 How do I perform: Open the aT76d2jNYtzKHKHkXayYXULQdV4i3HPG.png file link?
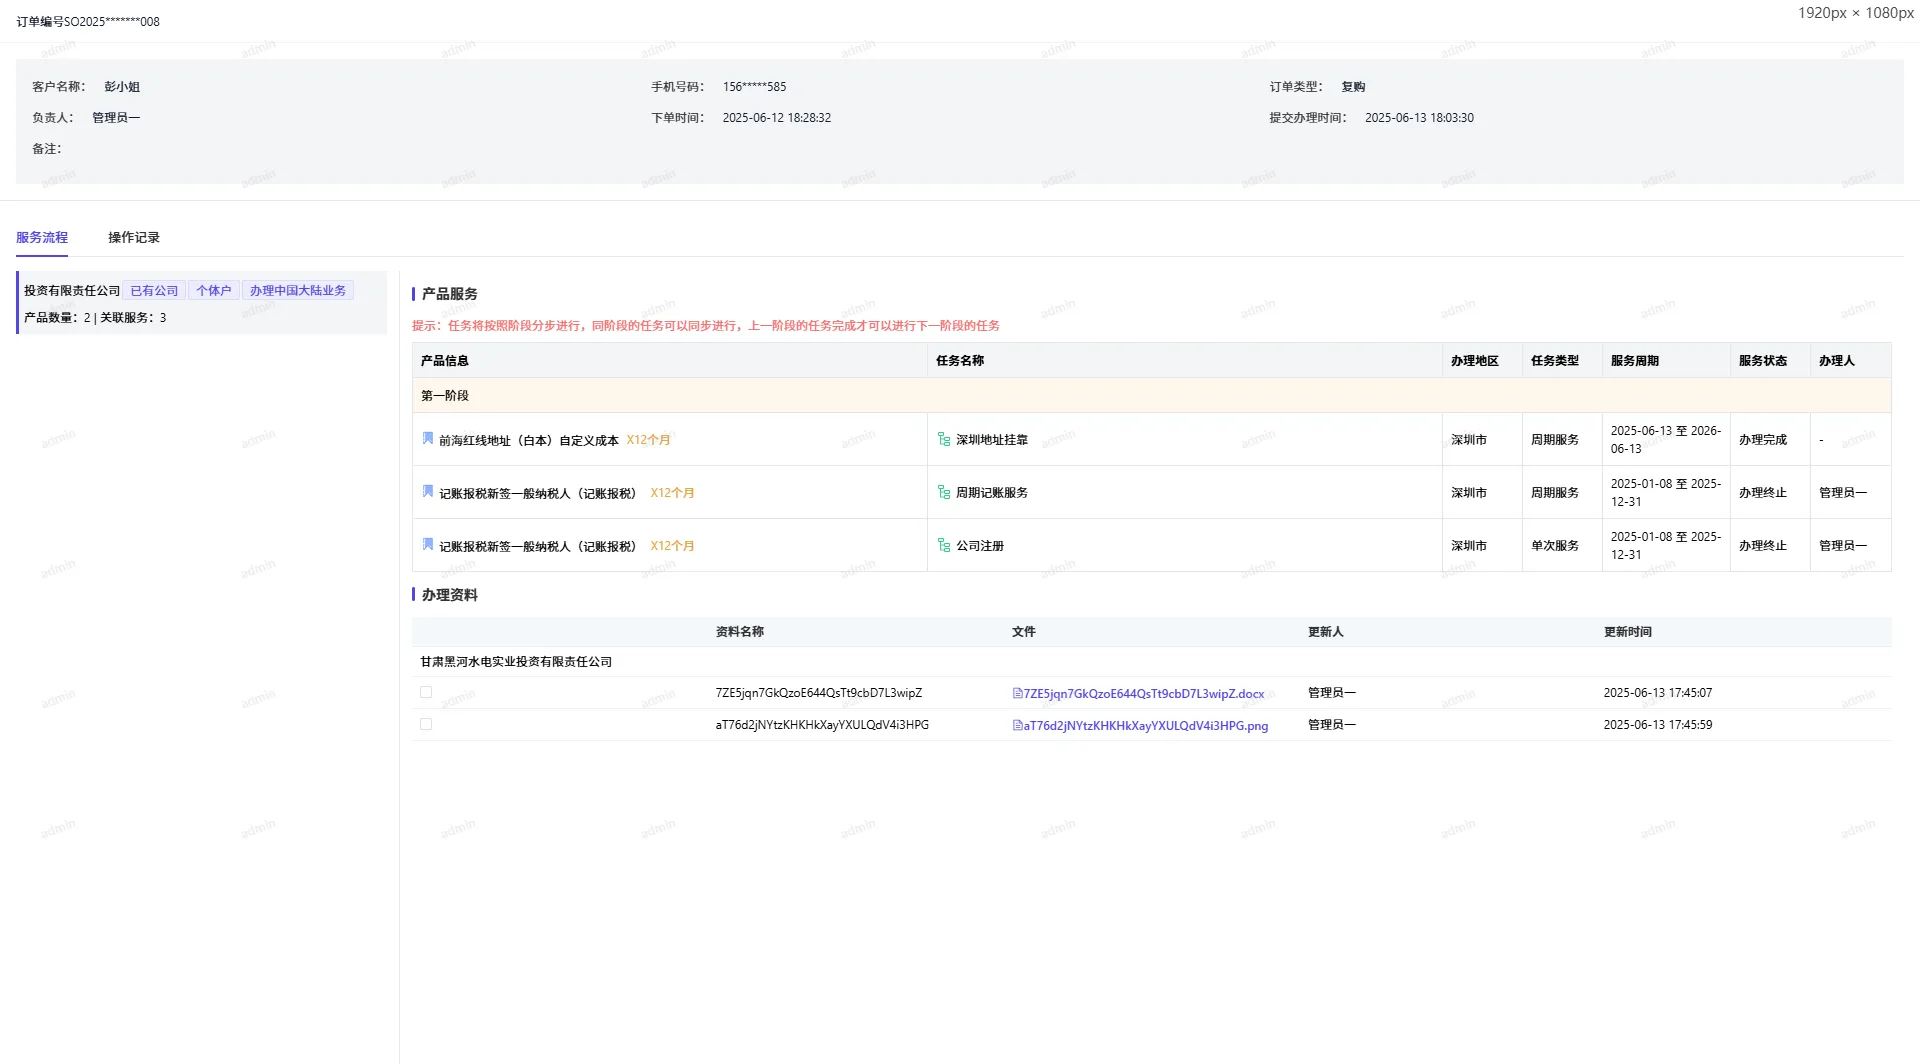1140,725
